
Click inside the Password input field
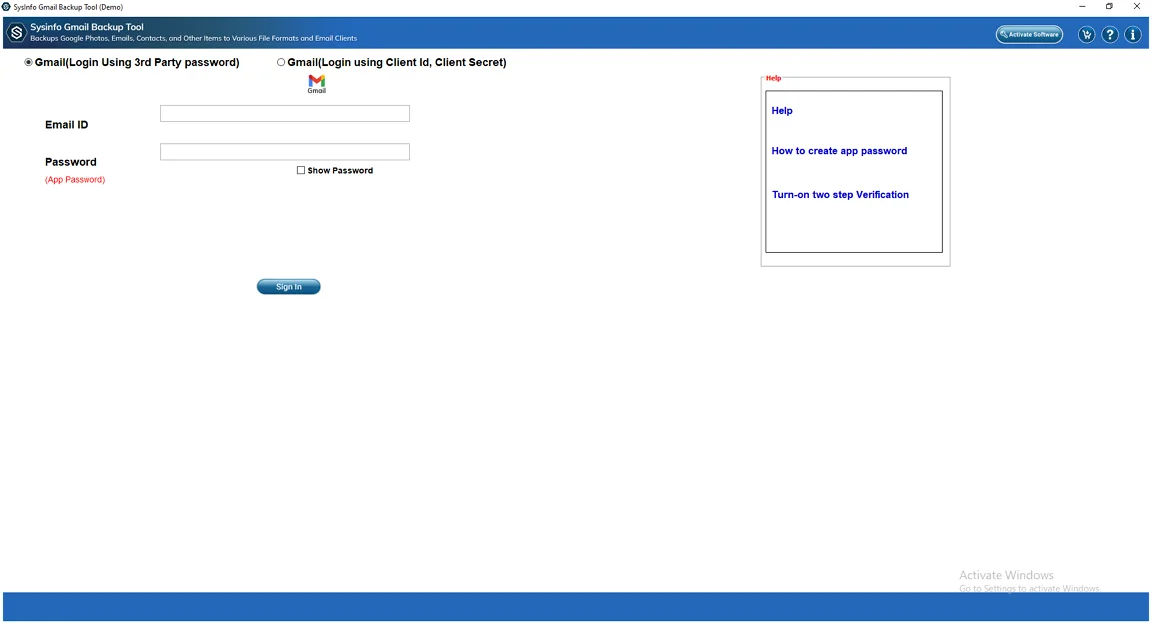click(x=284, y=151)
